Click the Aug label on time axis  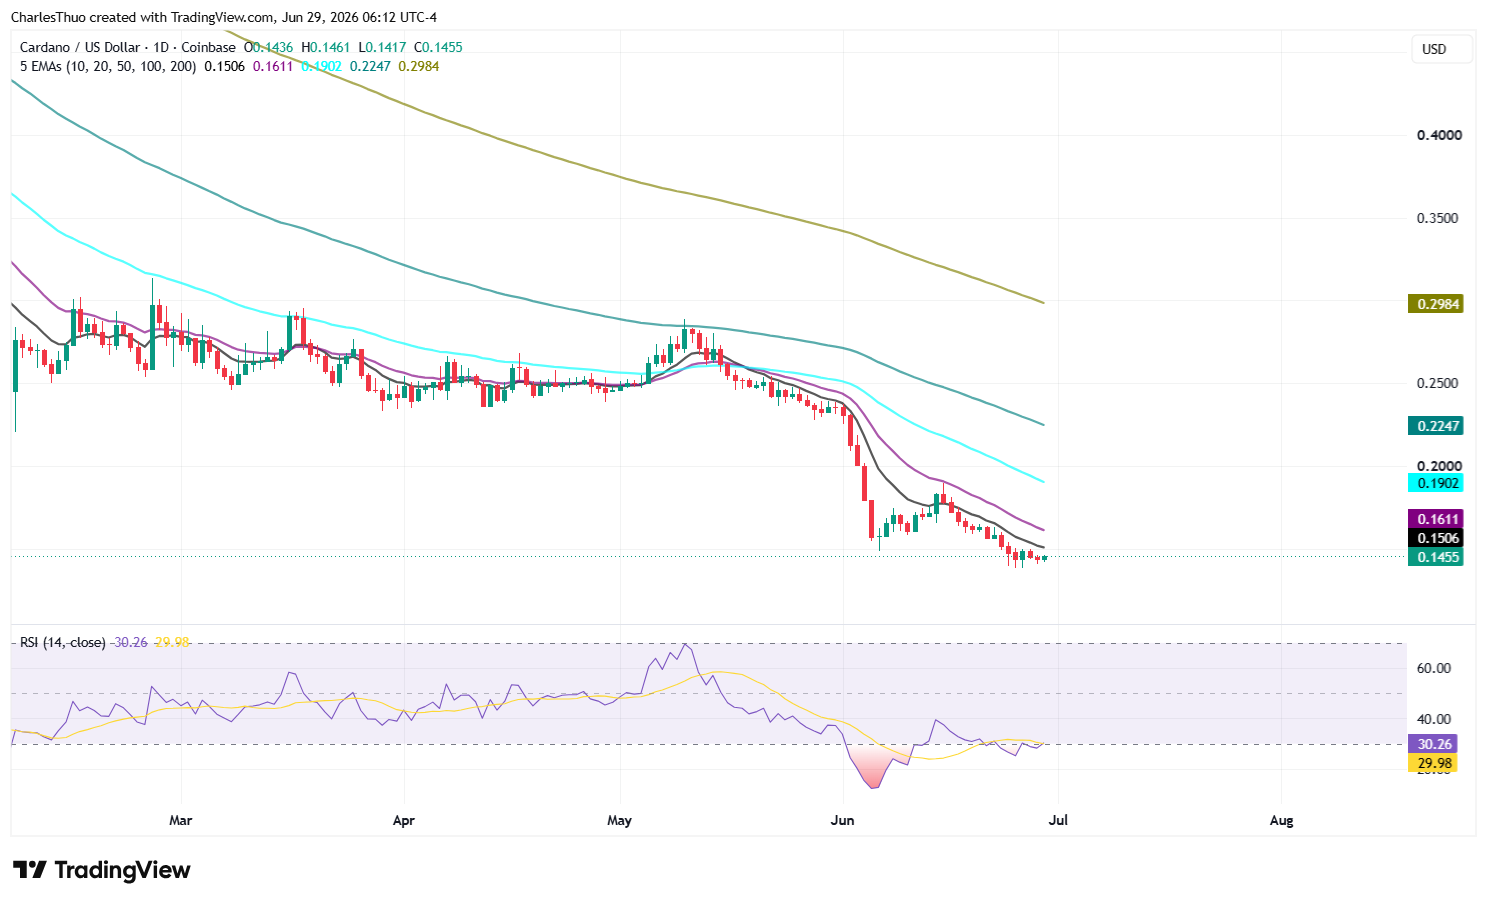point(1281,821)
